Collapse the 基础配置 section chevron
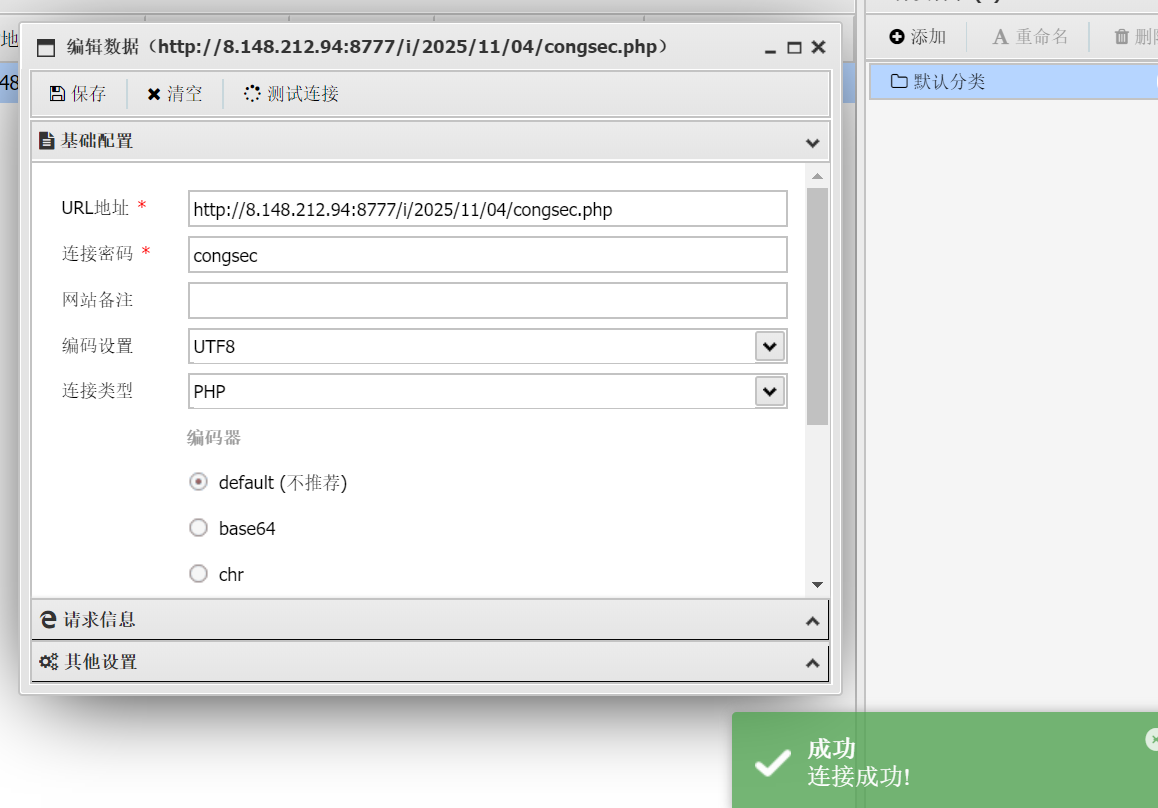Viewport: 1158px width, 808px height. coord(812,142)
